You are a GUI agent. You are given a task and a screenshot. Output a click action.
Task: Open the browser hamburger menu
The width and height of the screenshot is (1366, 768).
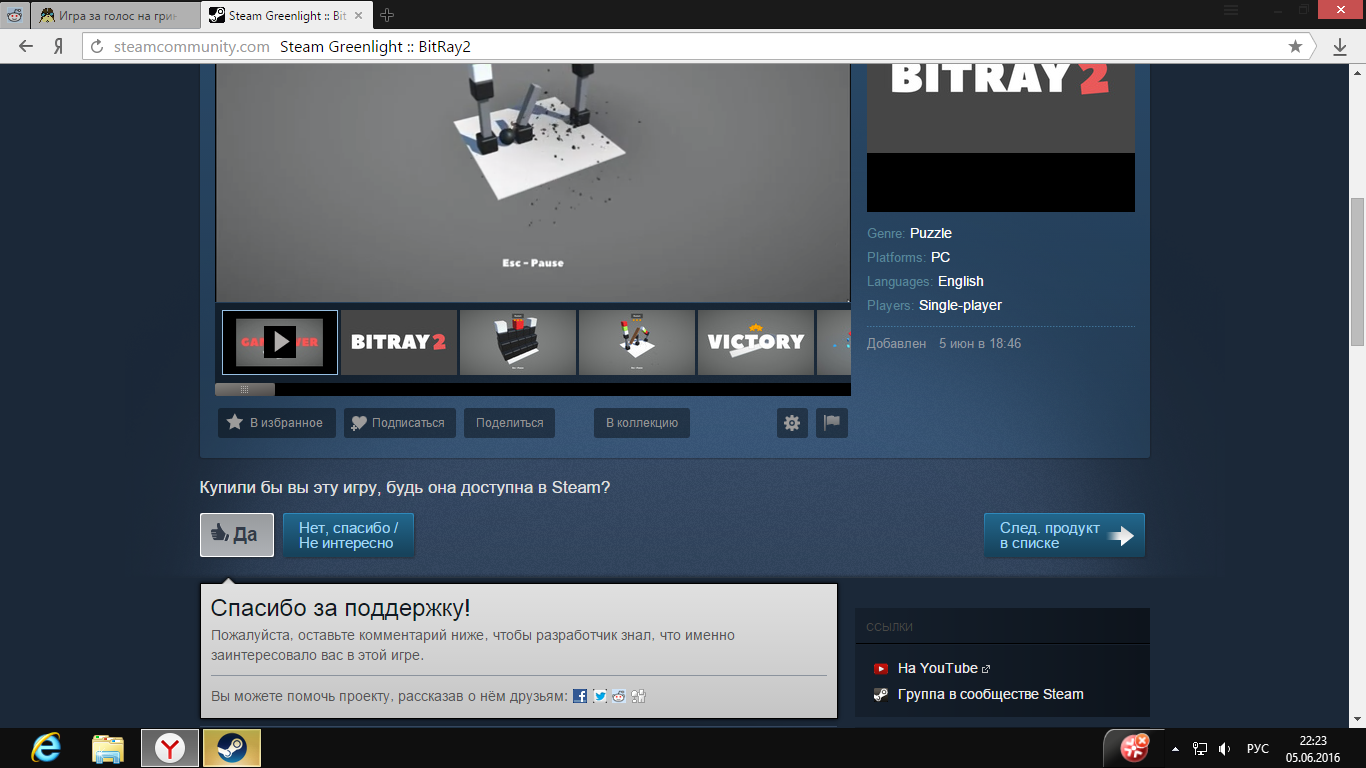[1231, 10]
